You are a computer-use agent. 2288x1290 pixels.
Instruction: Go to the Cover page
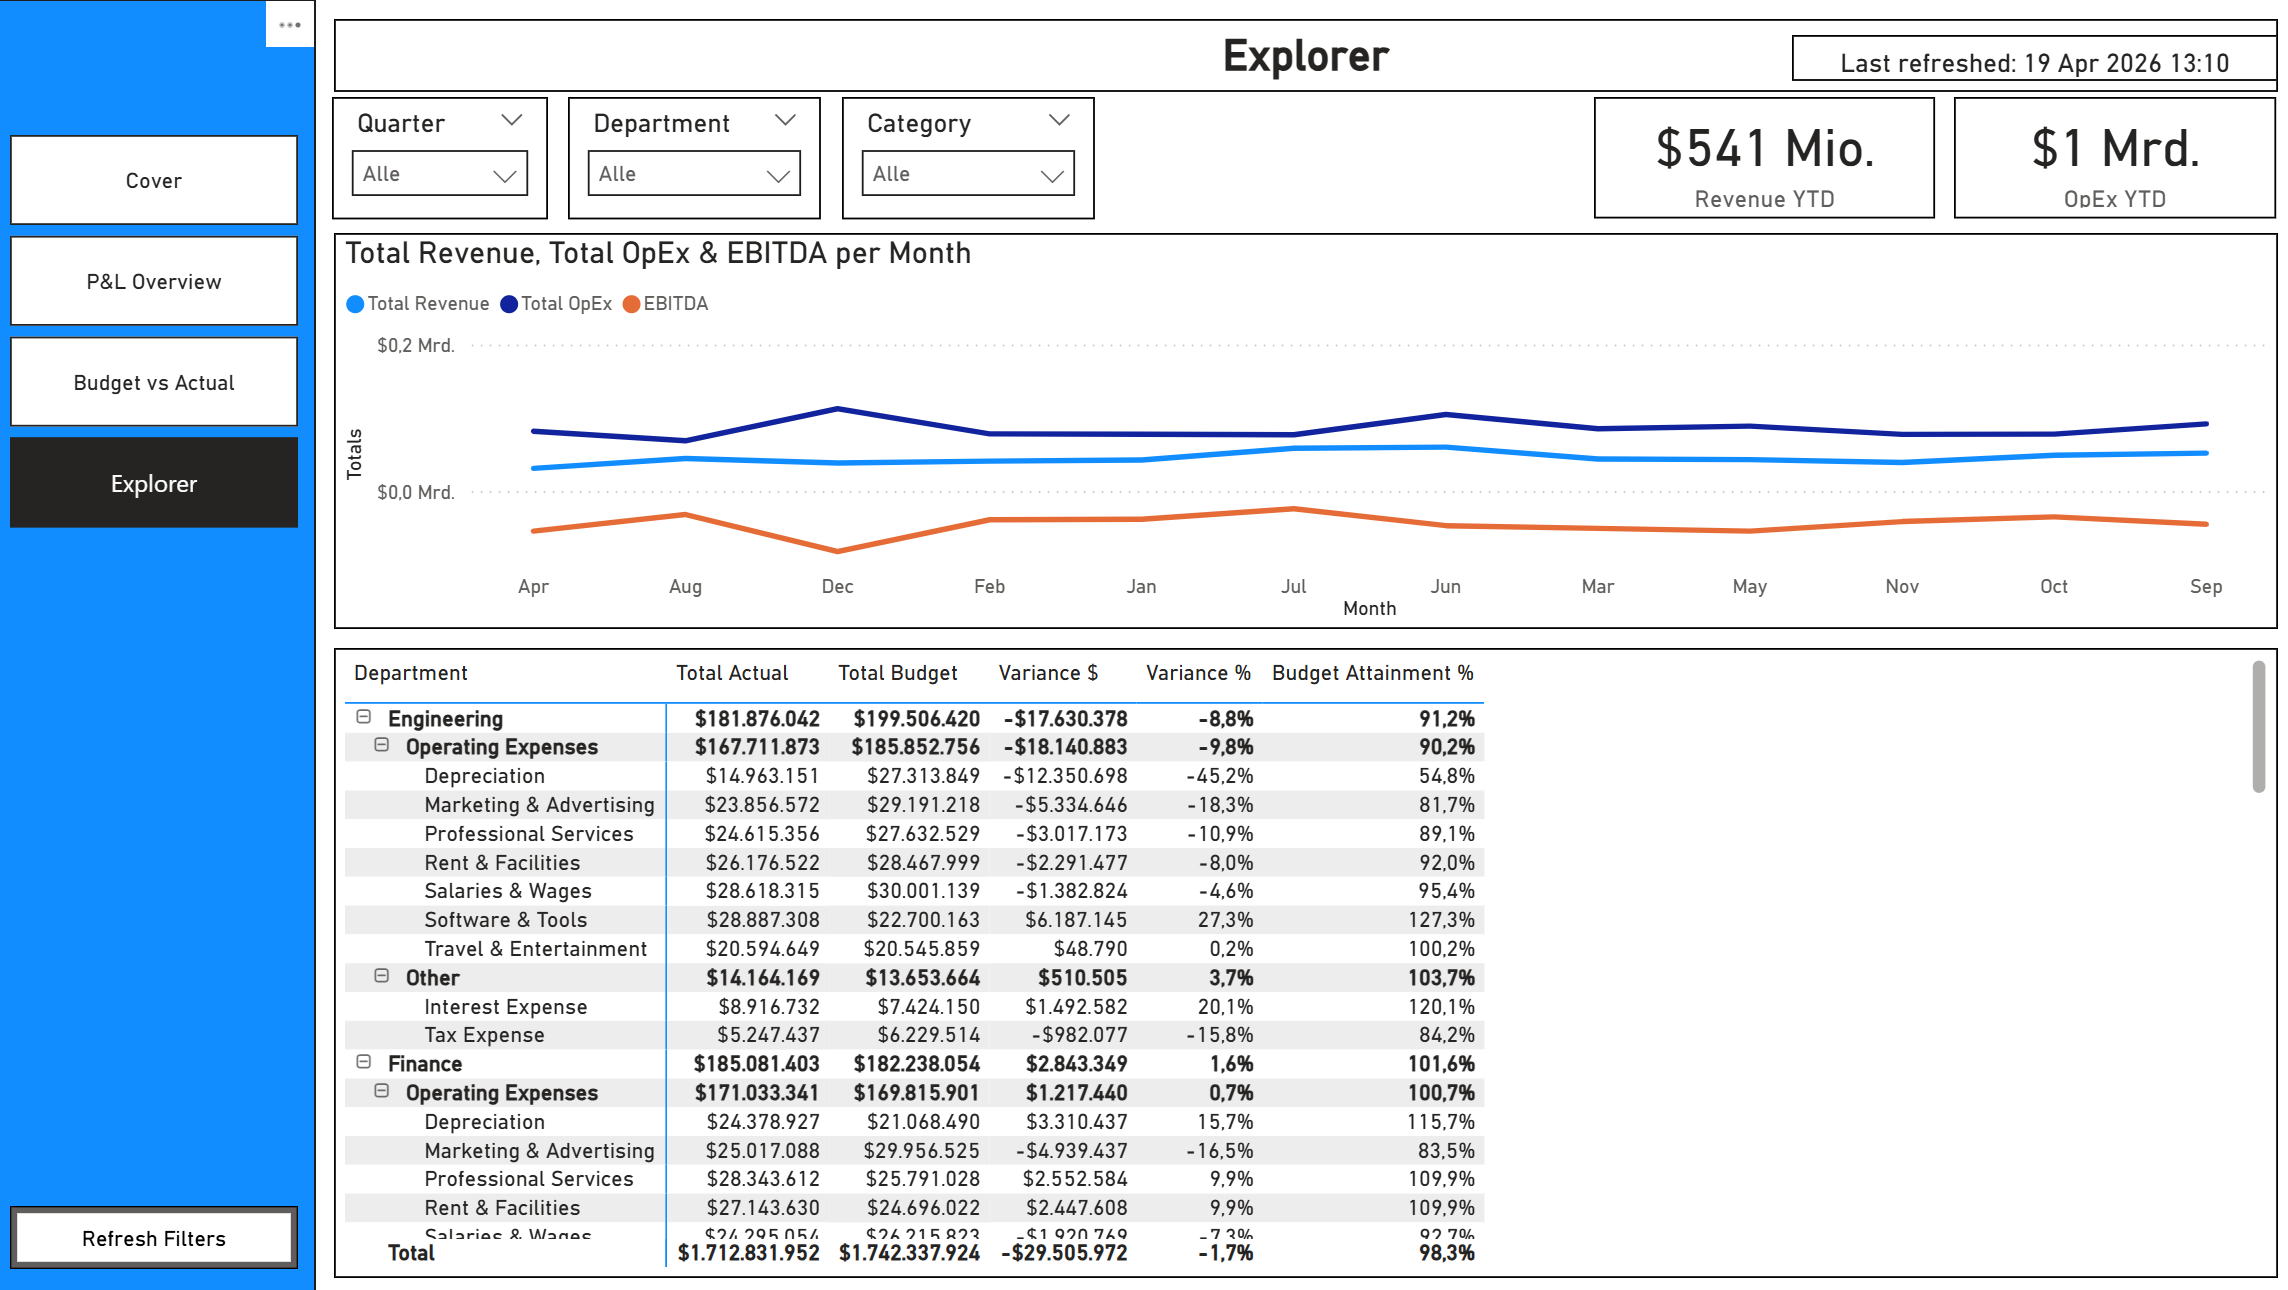pos(154,181)
